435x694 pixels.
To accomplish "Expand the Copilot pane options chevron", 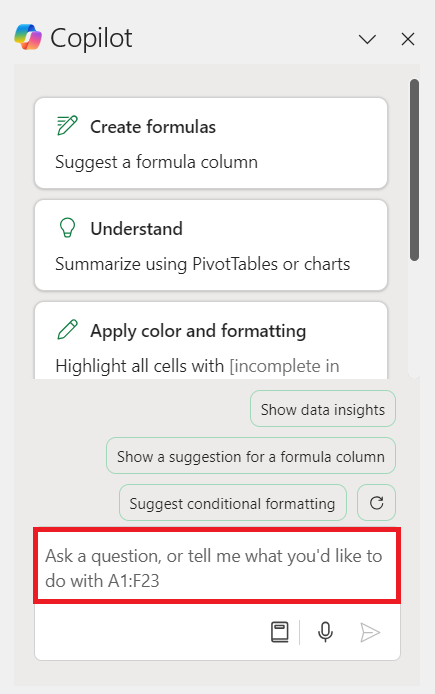I will [367, 39].
